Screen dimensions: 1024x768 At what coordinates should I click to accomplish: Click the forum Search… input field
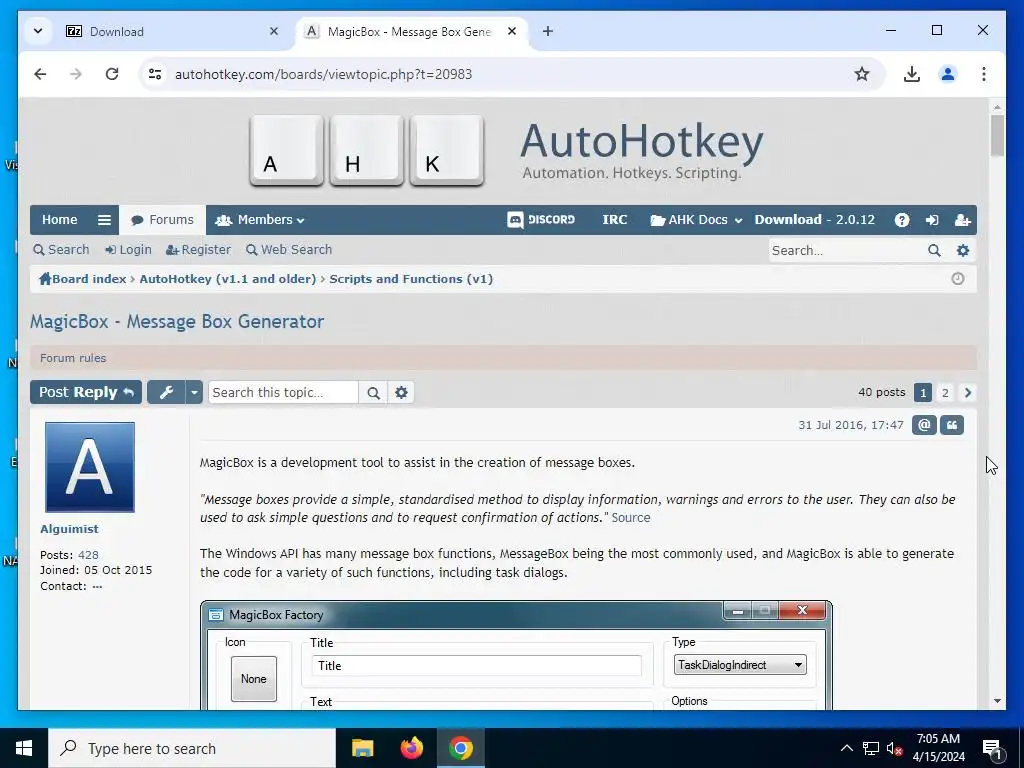coord(845,250)
